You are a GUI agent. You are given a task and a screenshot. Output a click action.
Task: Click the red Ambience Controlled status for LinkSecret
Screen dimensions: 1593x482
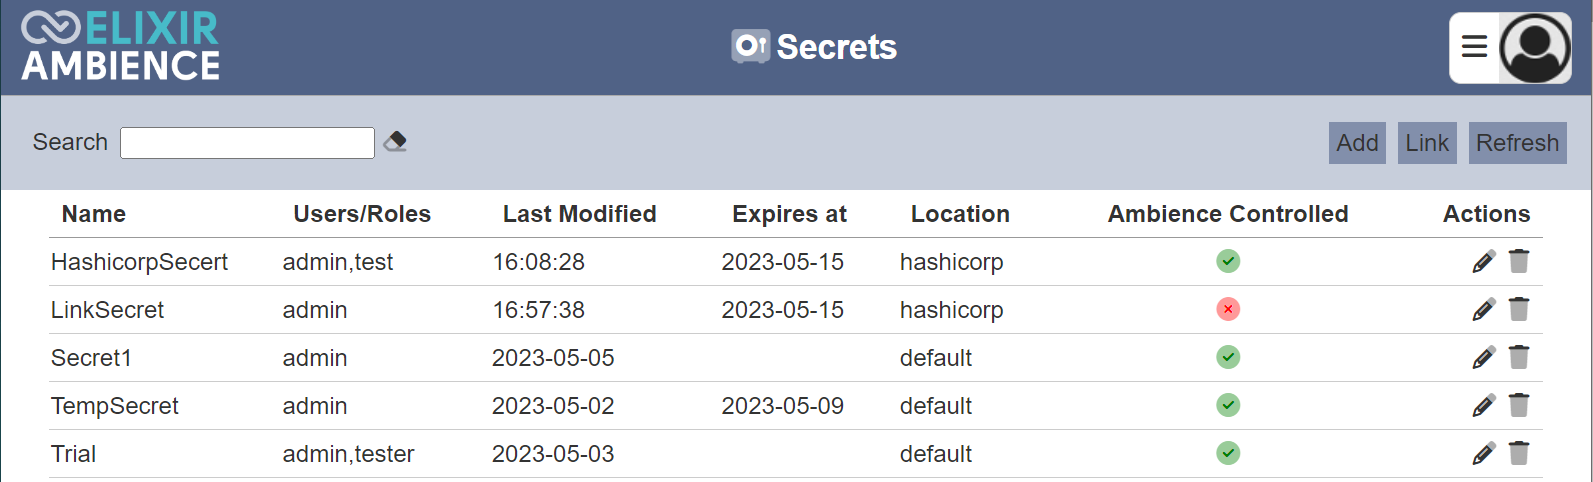coord(1228,309)
